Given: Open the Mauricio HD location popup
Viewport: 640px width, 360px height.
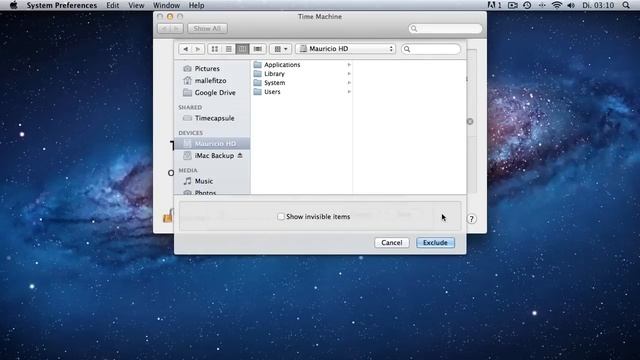Looking at the screenshot, I should click(345, 49).
